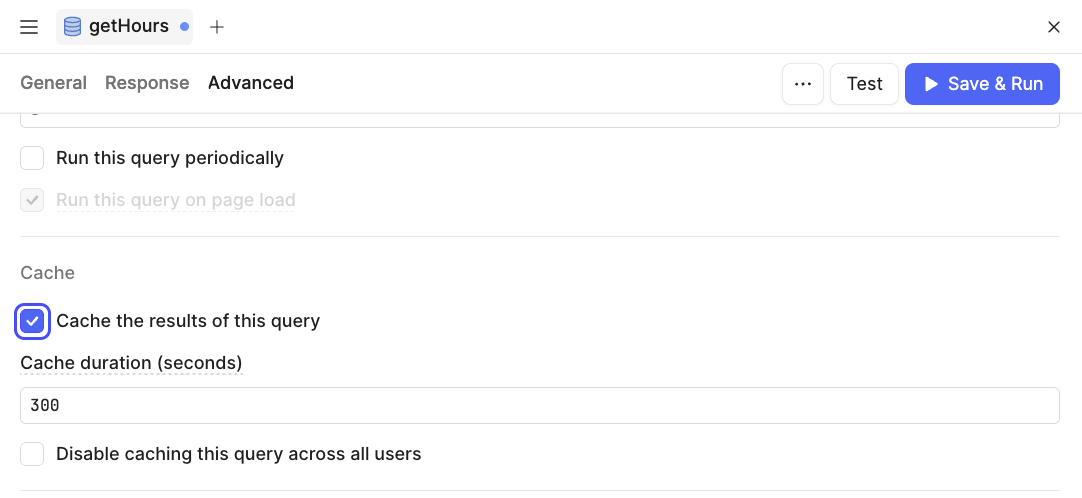Screen dimensions: 1082x498
Task: Click the database icon on getHours tab
Action: pos(74,27)
